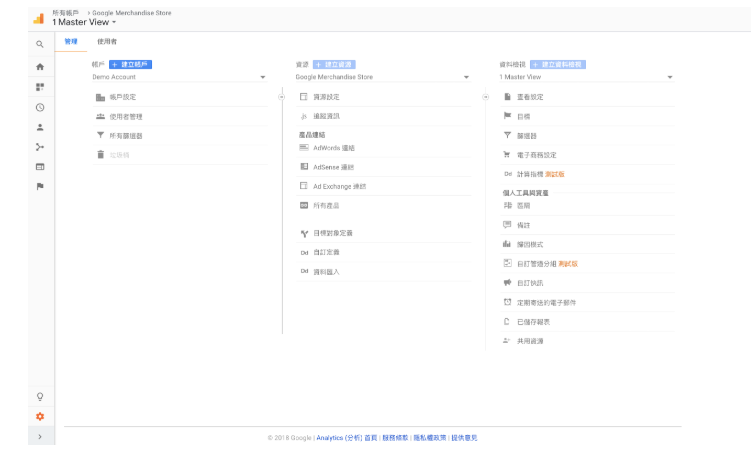Click the 建立資料檢視 create view button
The height and width of the screenshot is (454, 751).
pyautogui.click(x=558, y=64)
